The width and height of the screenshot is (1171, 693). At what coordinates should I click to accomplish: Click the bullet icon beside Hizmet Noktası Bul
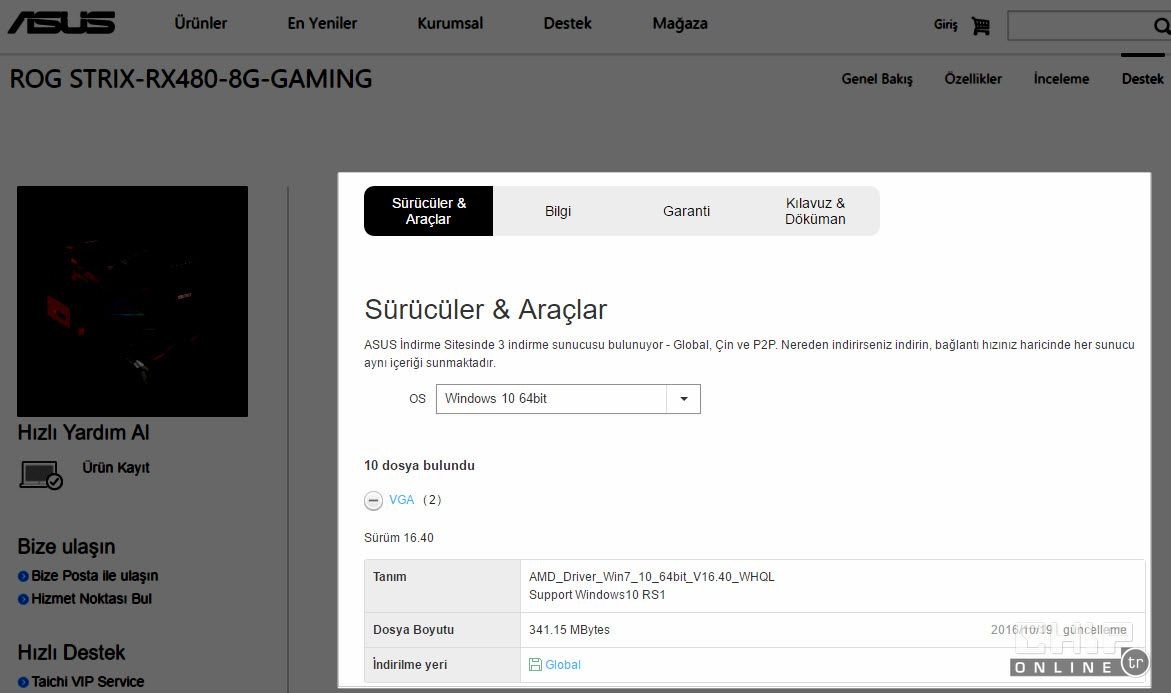23,599
